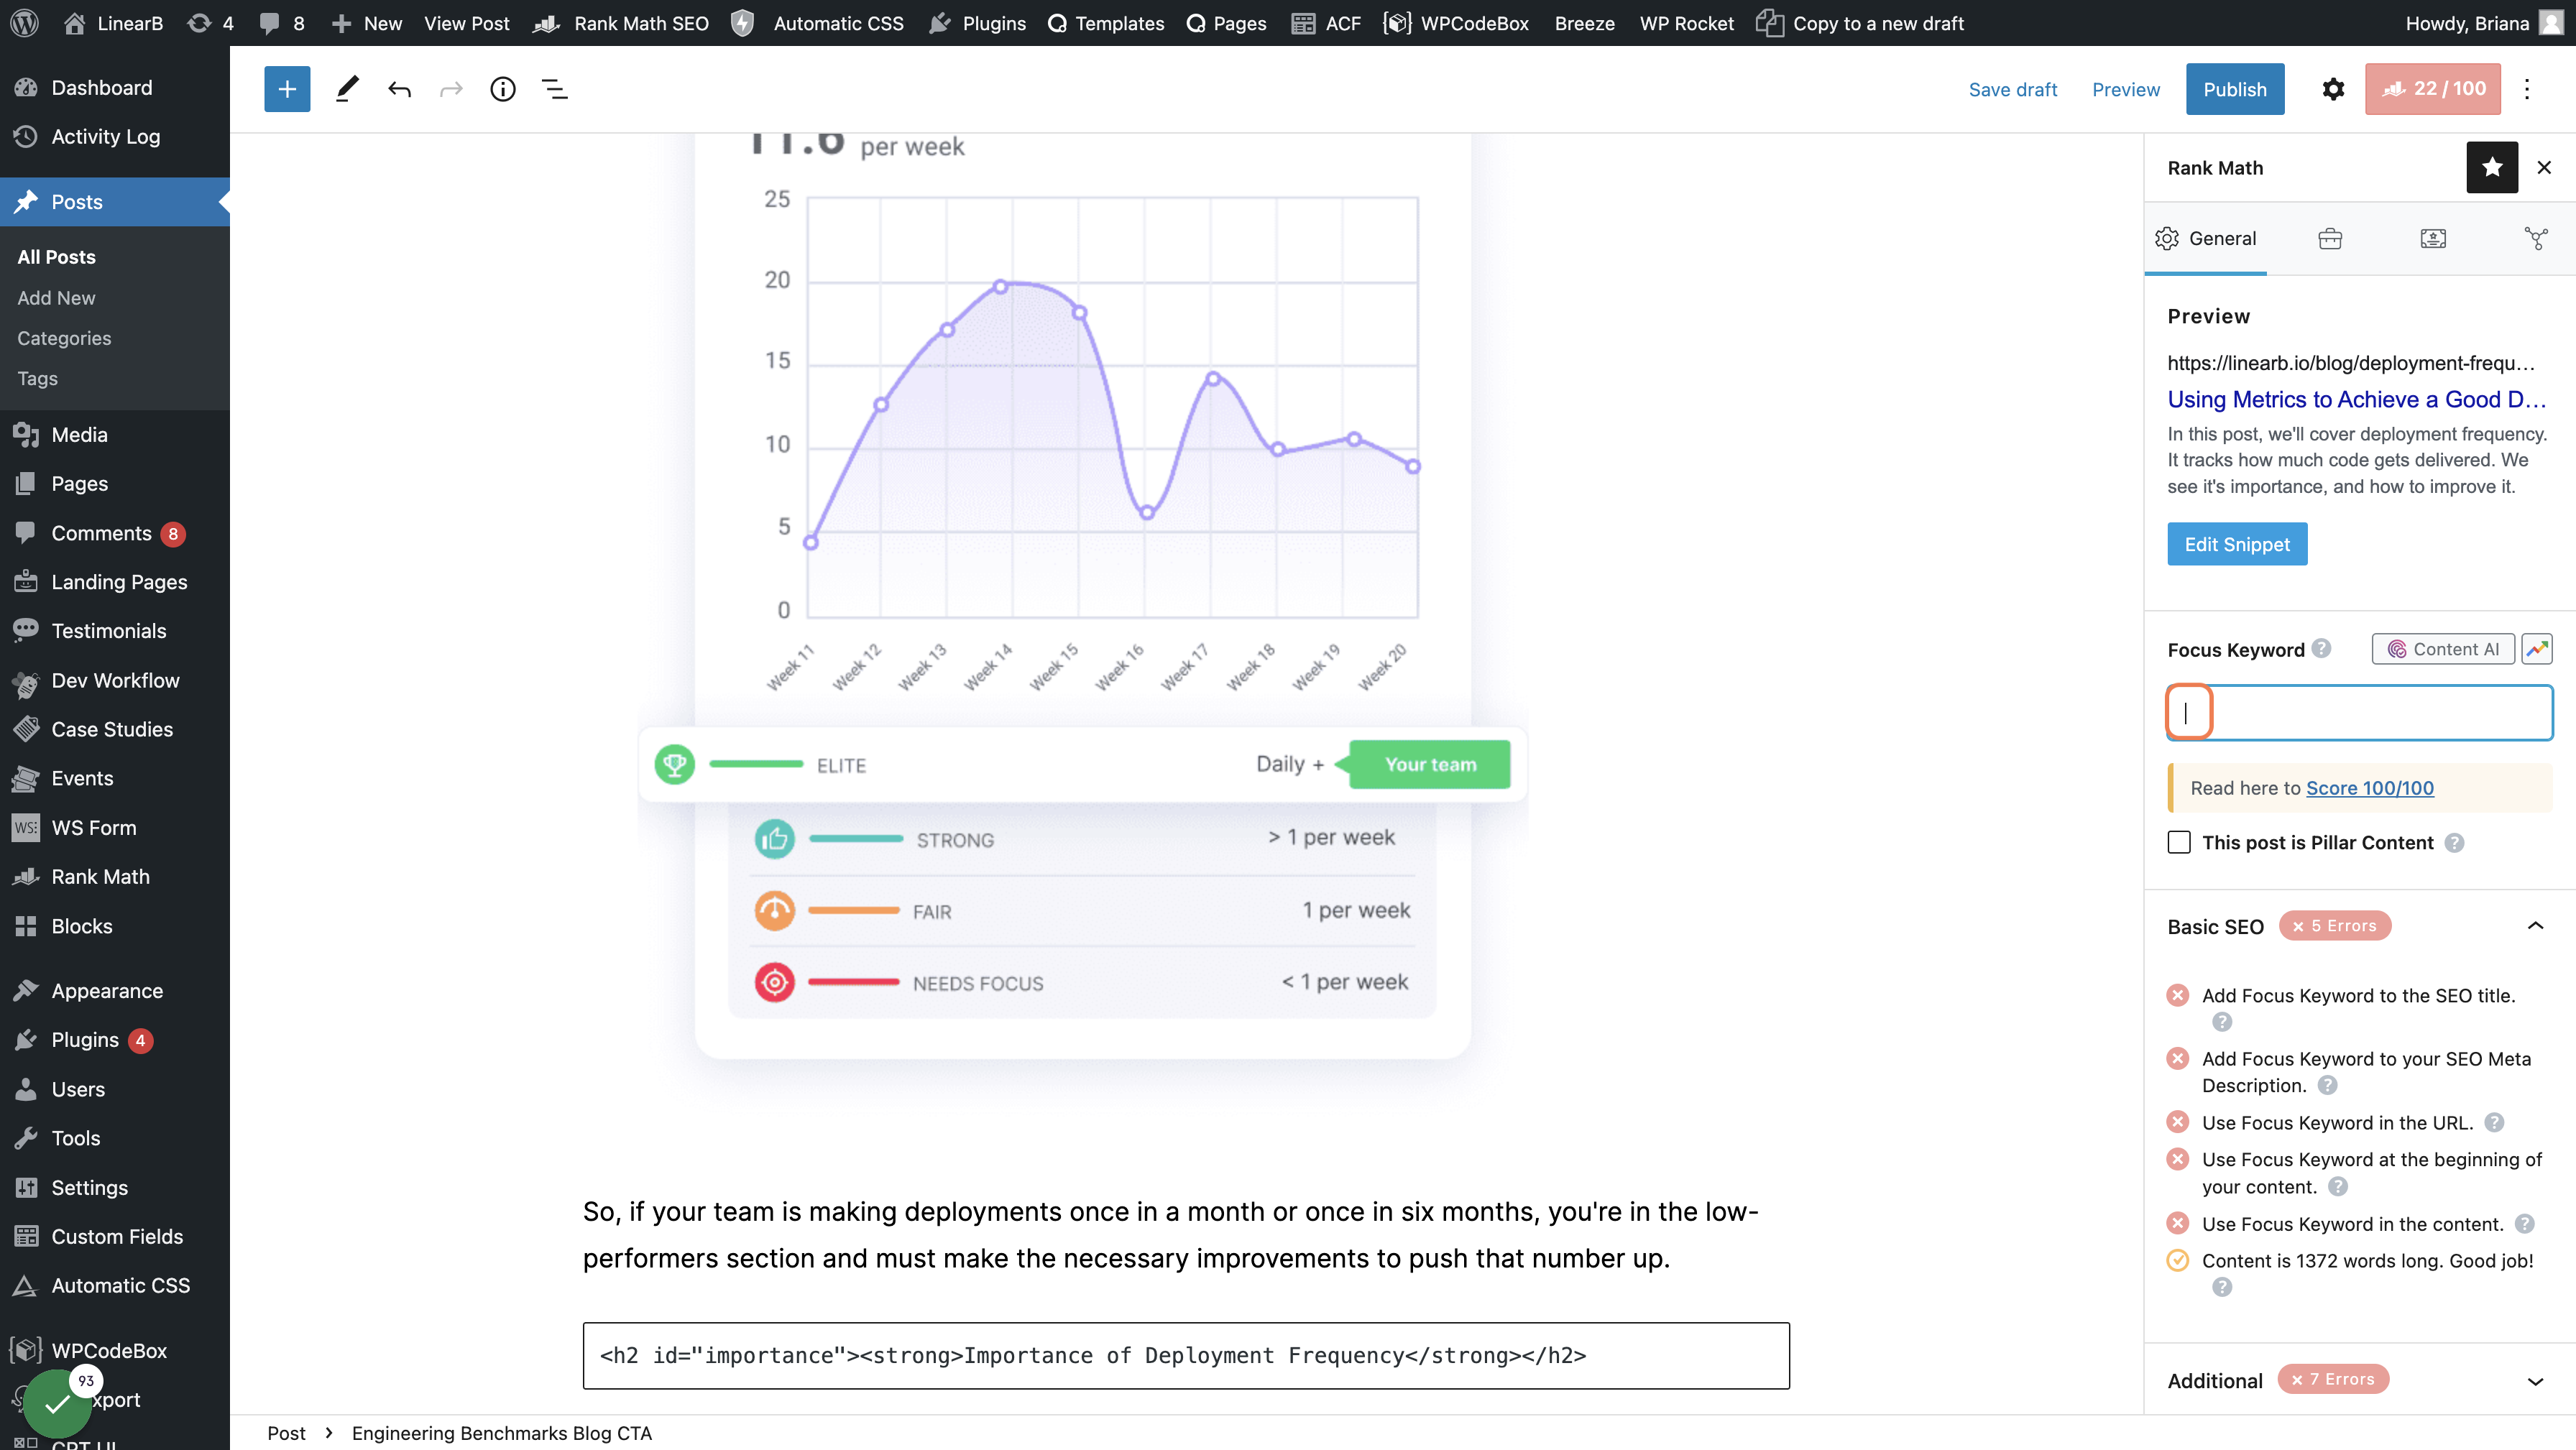Viewport: 2576px width, 1450px height.
Task: Click the Publish button
Action: tap(2235, 89)
